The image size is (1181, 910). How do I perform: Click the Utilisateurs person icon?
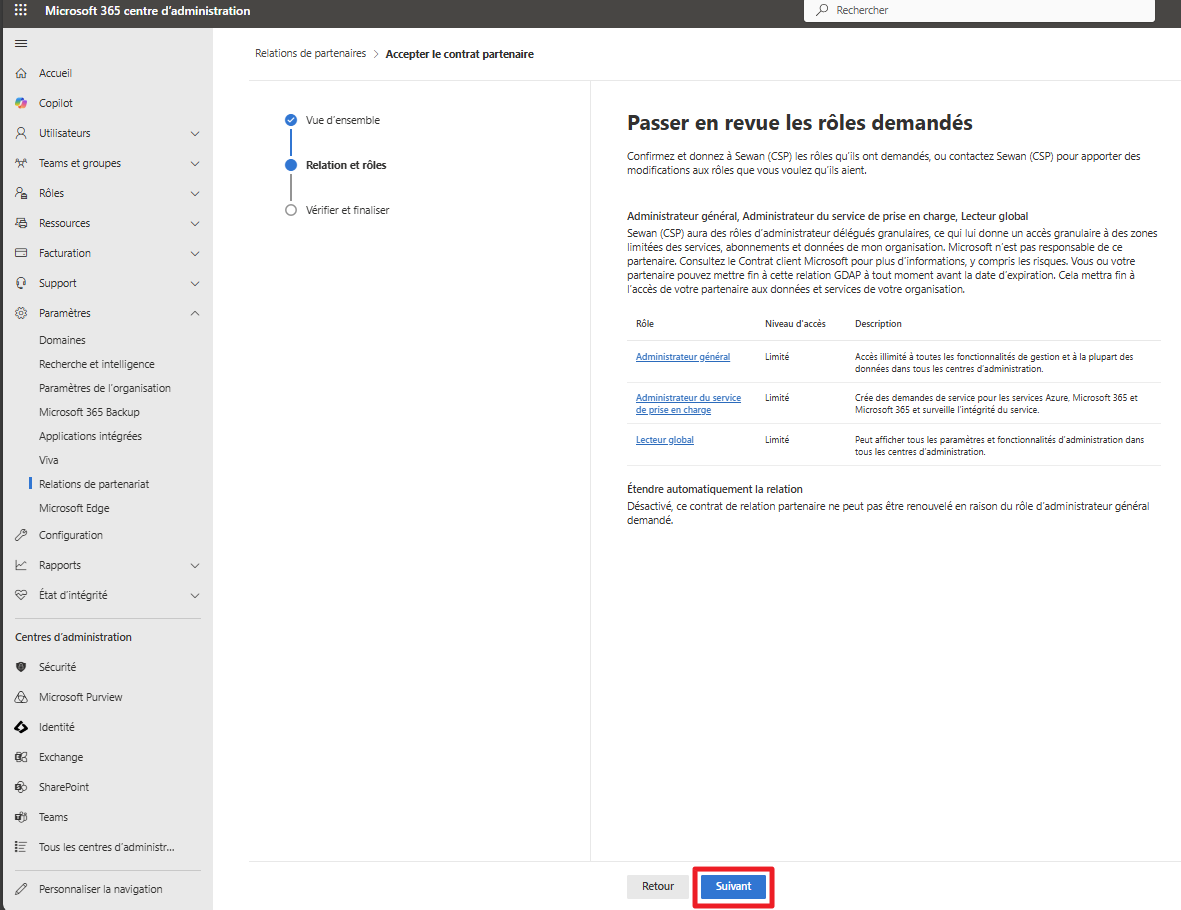coord(21,133)
